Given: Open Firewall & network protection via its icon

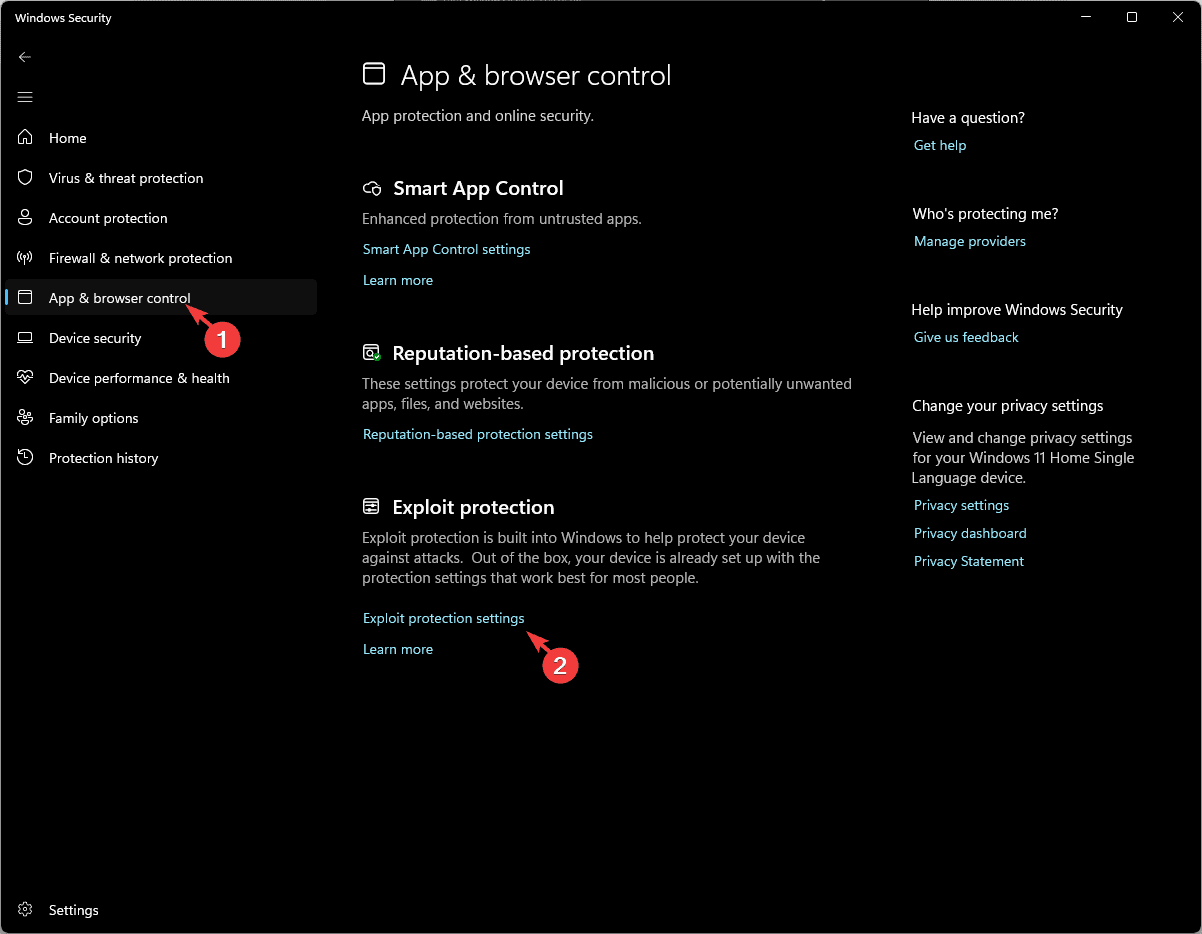Looking at the screenshot, I should click(x=25, y=257).
